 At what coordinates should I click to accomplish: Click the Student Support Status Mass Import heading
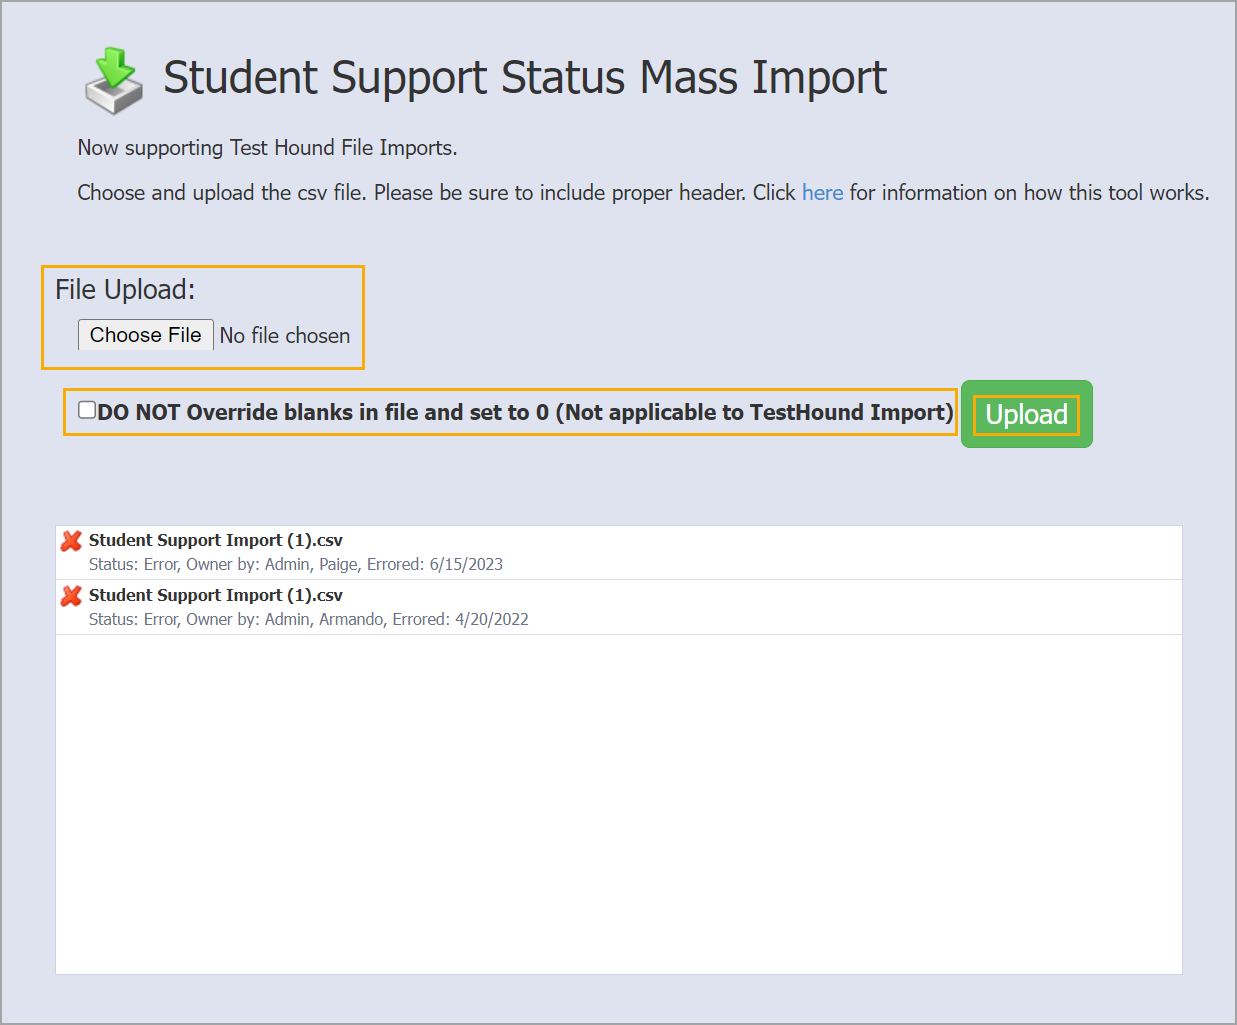click(525, 78)
